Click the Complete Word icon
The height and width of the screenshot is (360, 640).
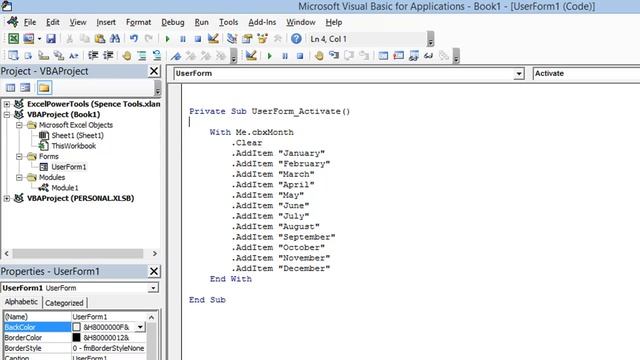point(74,56)
